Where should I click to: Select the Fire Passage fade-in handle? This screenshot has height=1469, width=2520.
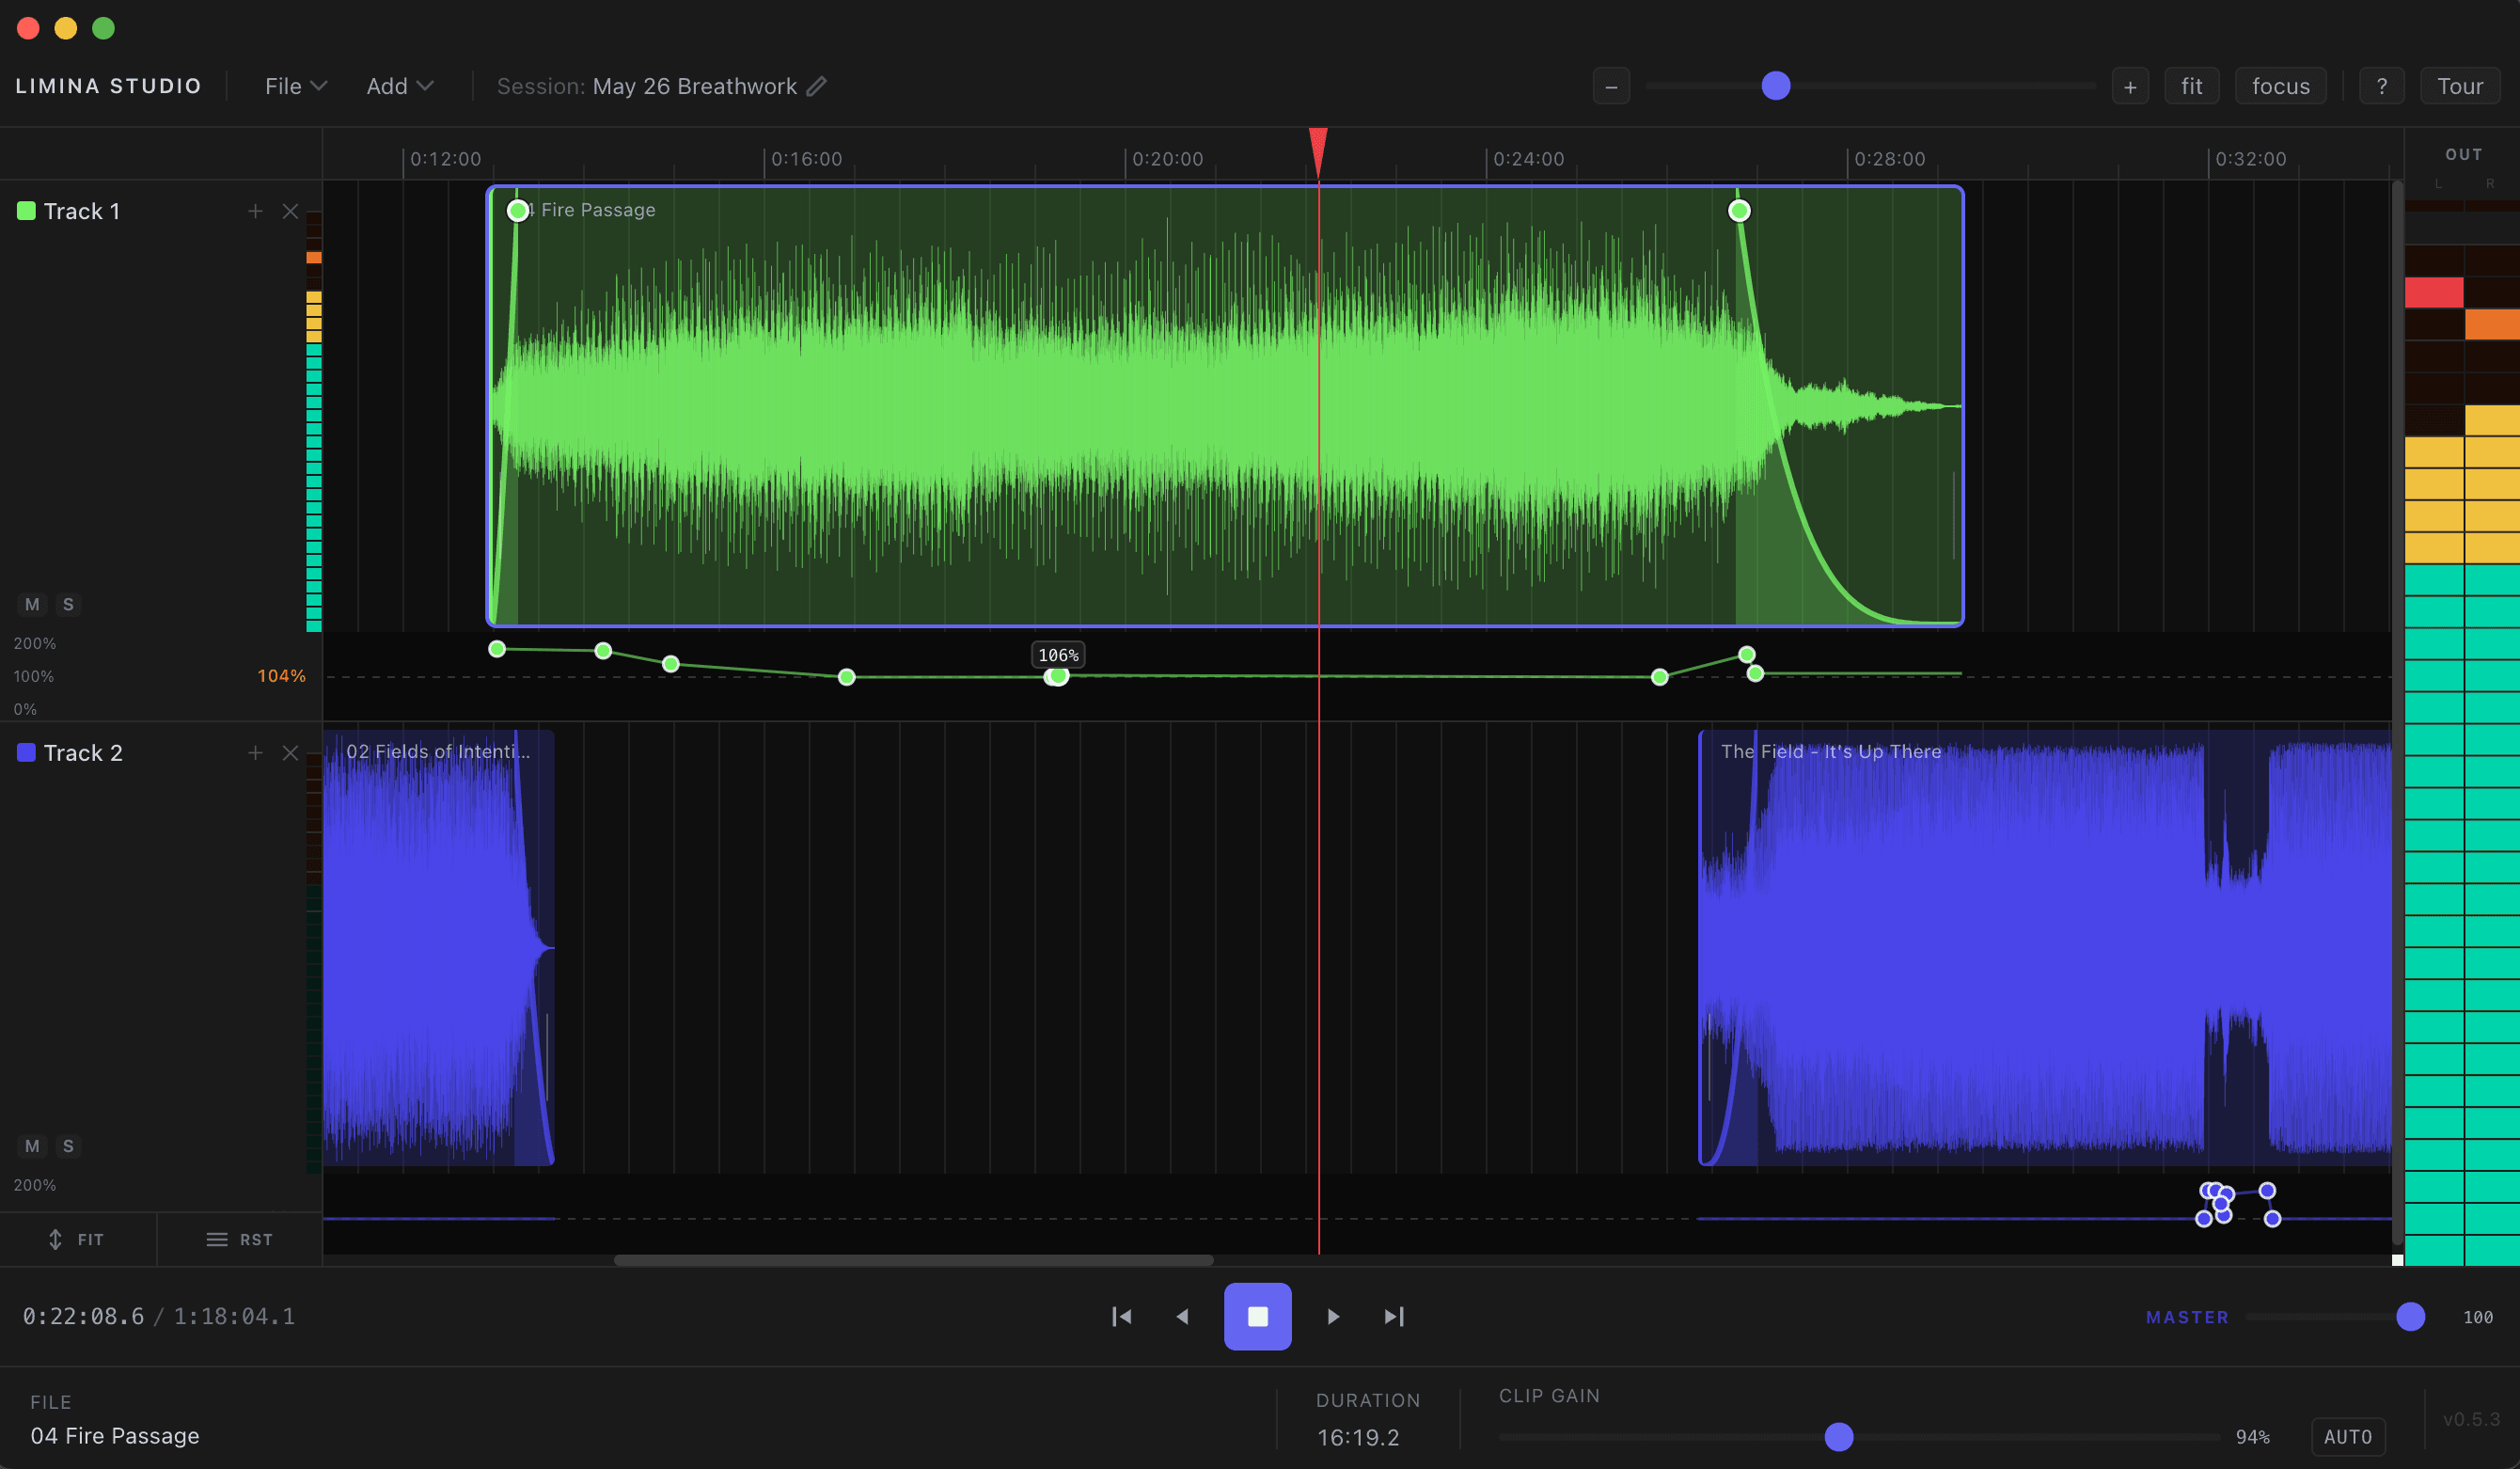pos(517,210)
